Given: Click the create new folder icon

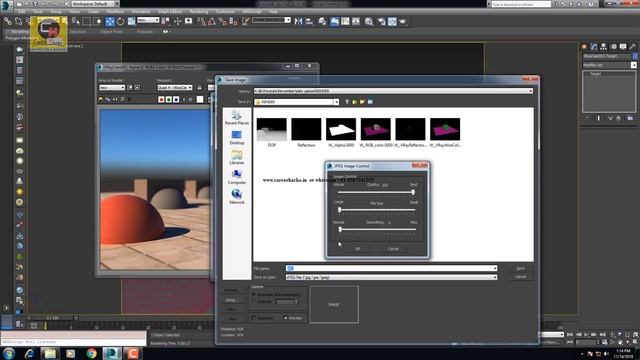Looking at the screenshot, I should [362, 102].
